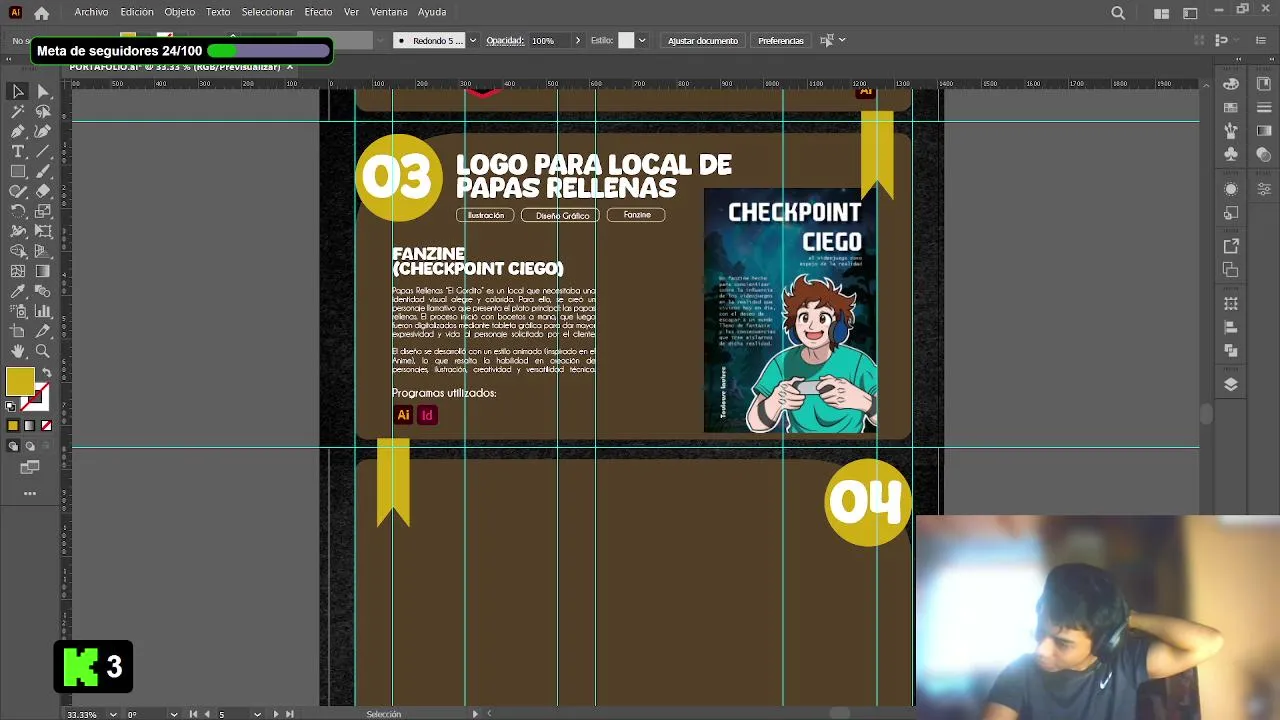The image size is (1280, 720).
Task: Open the Texto menu
Action: coord(218,12)
